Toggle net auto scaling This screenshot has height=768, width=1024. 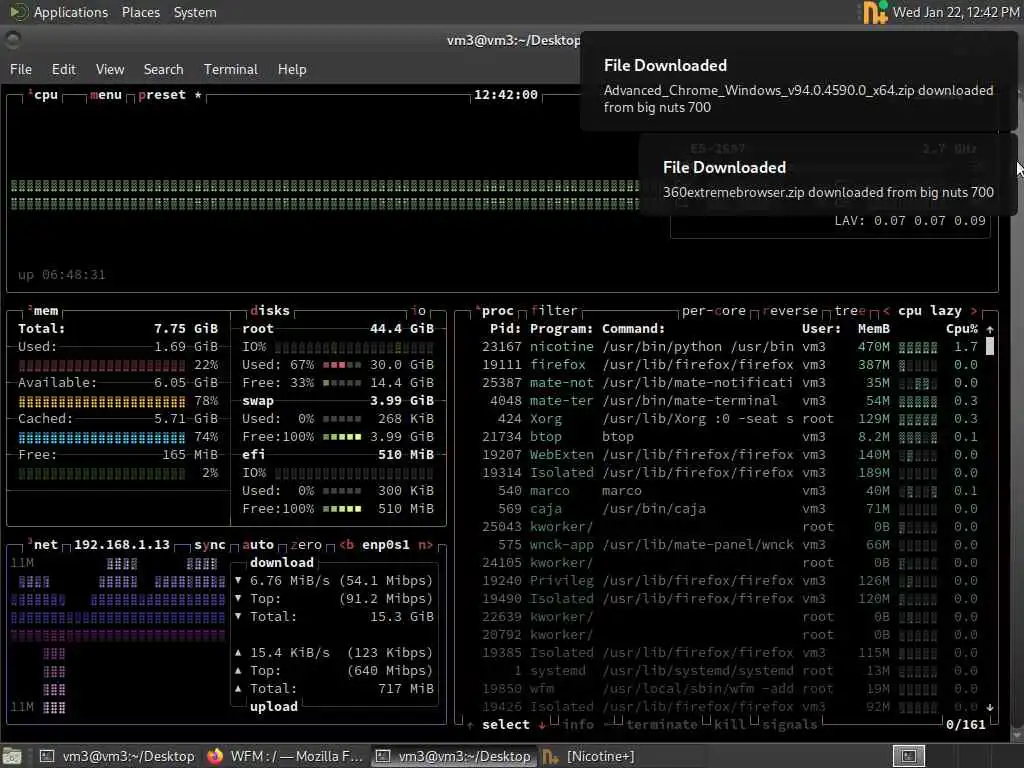[258, 545]
